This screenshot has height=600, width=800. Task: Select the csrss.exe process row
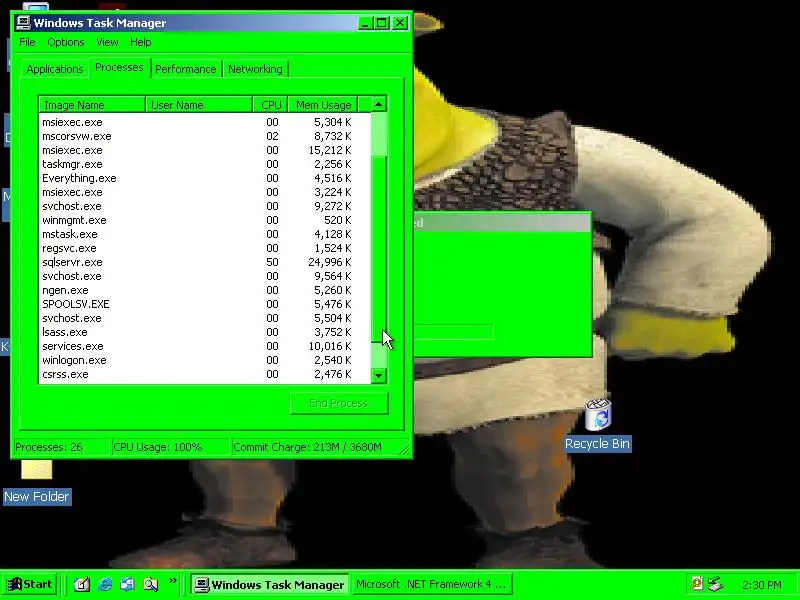205,374
